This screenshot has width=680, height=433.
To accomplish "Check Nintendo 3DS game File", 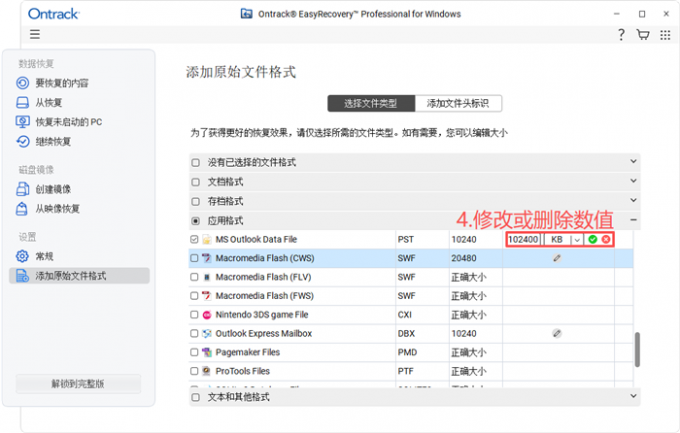I will pos(194,315).
